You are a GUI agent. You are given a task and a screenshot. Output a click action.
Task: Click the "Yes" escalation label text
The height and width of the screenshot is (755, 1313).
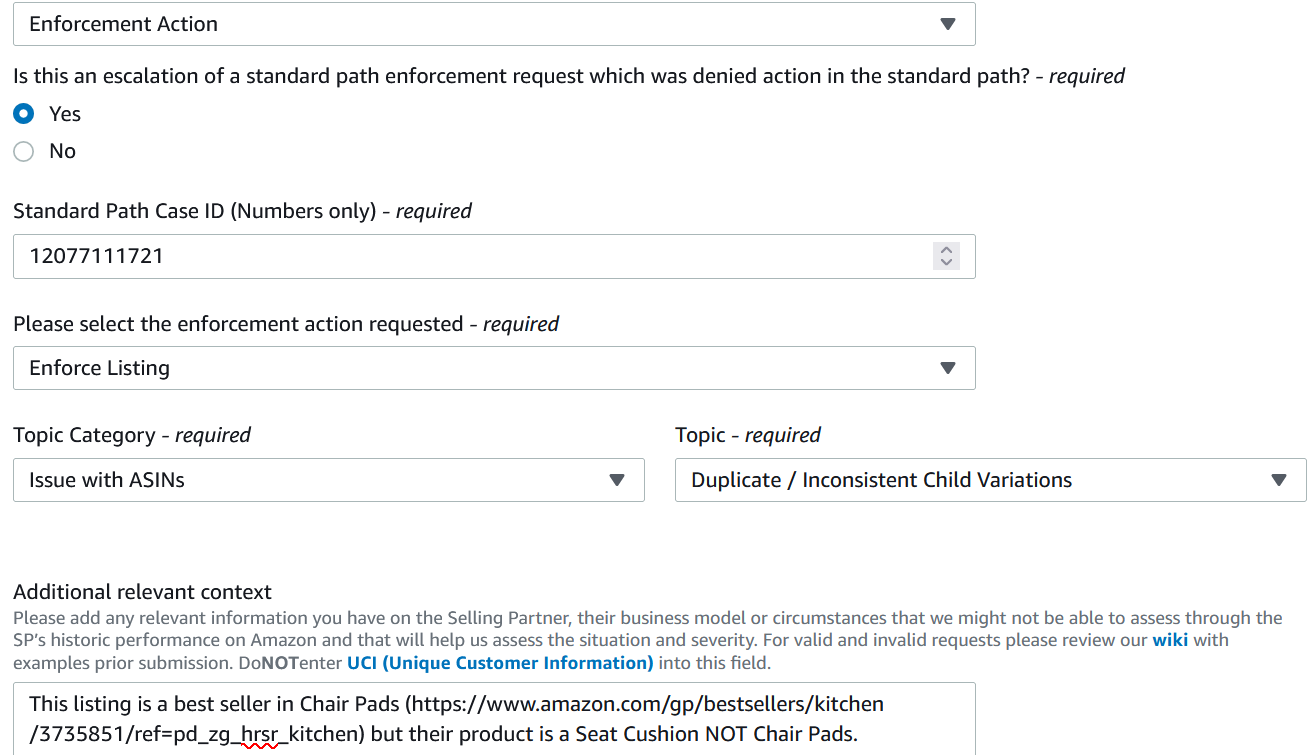point(65,114)
